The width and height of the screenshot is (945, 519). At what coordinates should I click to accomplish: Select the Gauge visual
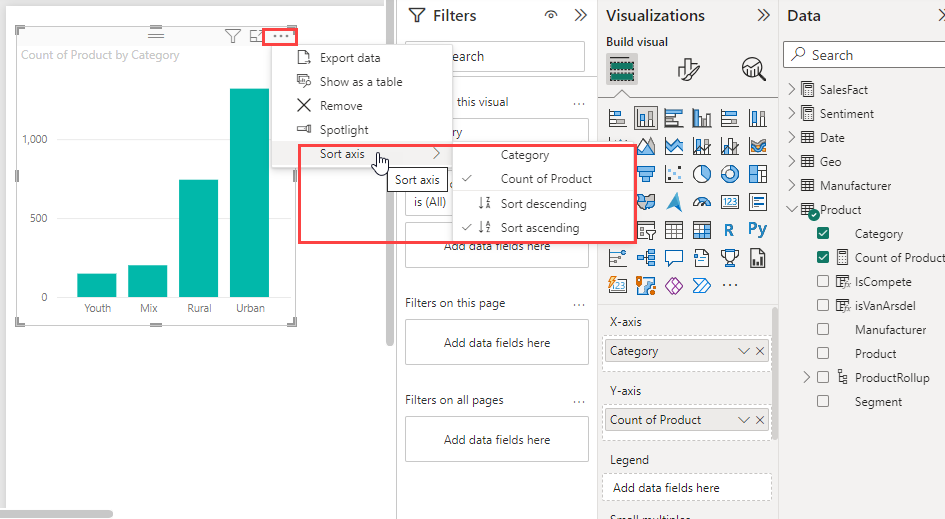702,202
